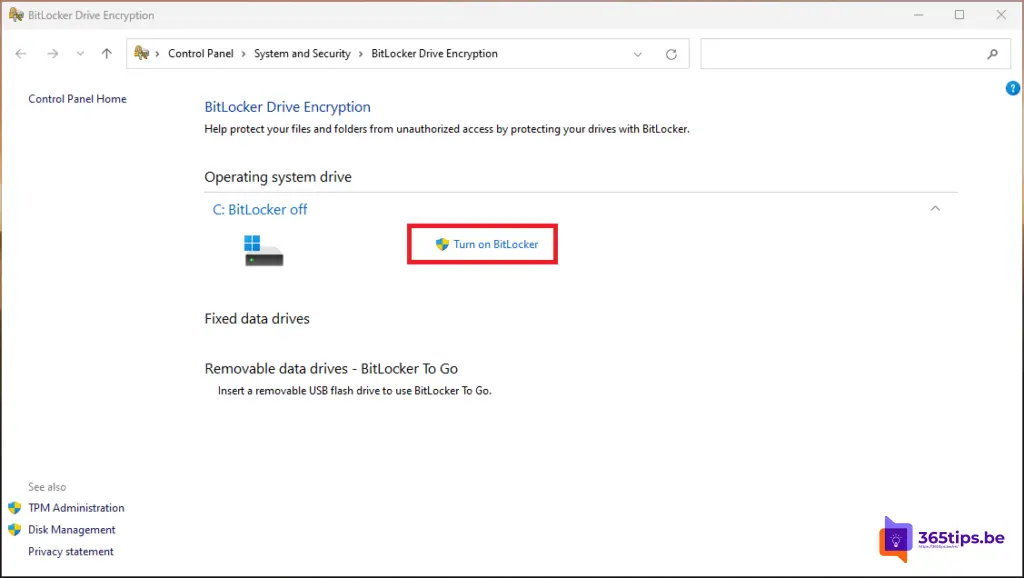Click the Back navigation arrow
Screen dimensions: 1024x578
(x=21, y=54)
